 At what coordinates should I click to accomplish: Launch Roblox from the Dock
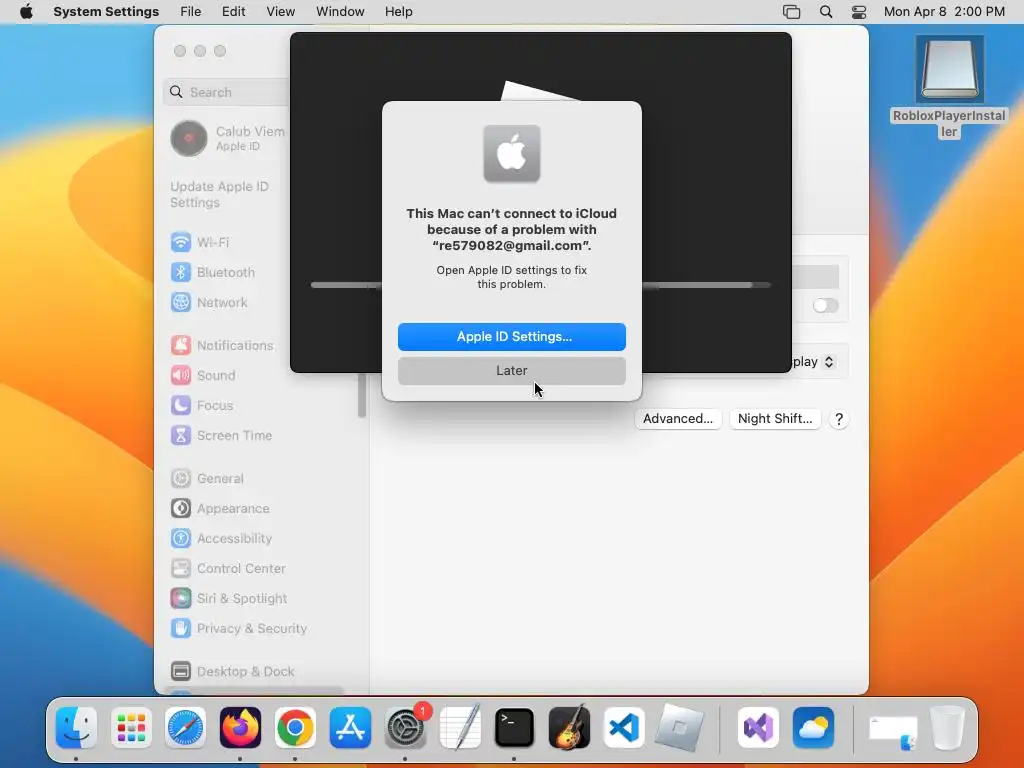click(x=679, y=728)
